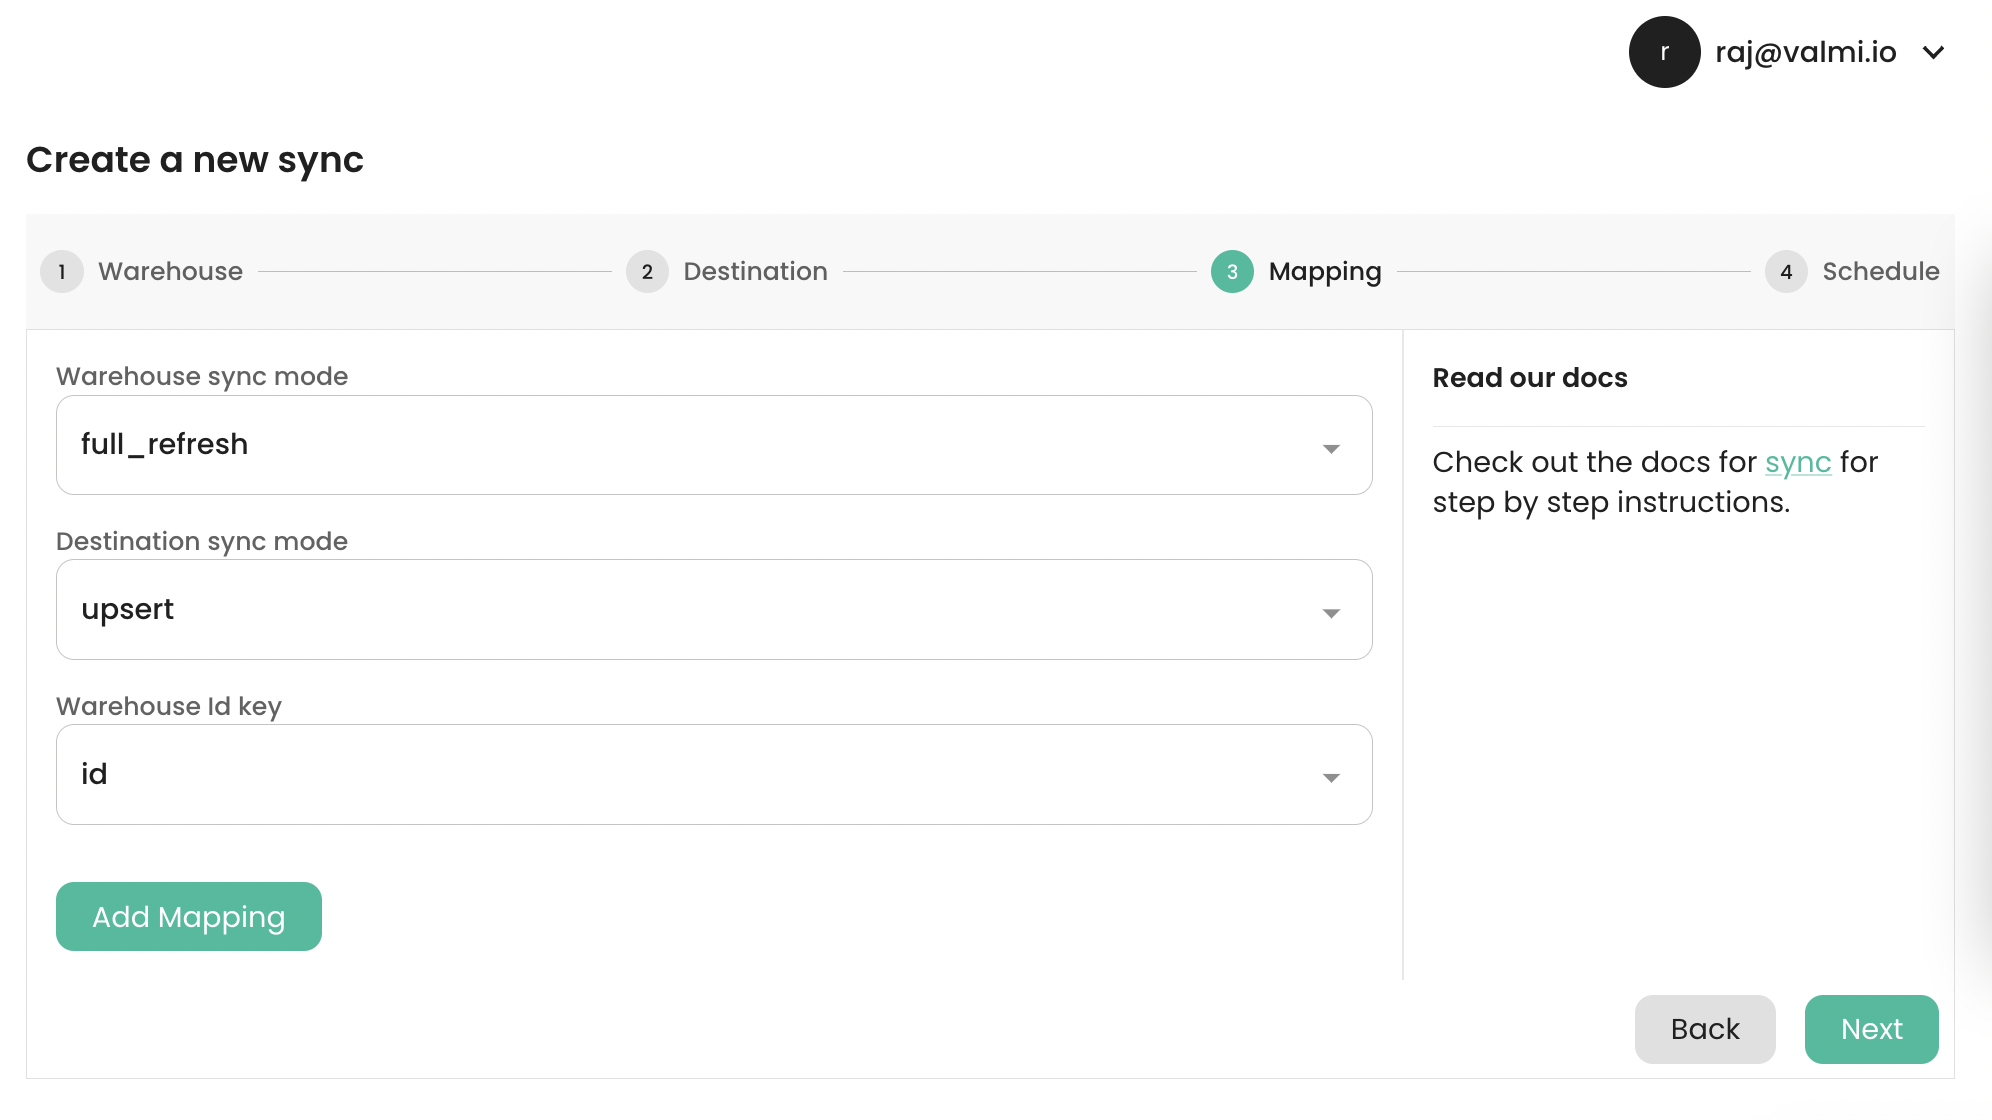The image size is (1992, 1120).
Task: Open the Destination sync mode dropdown
Action: (713, 609)
